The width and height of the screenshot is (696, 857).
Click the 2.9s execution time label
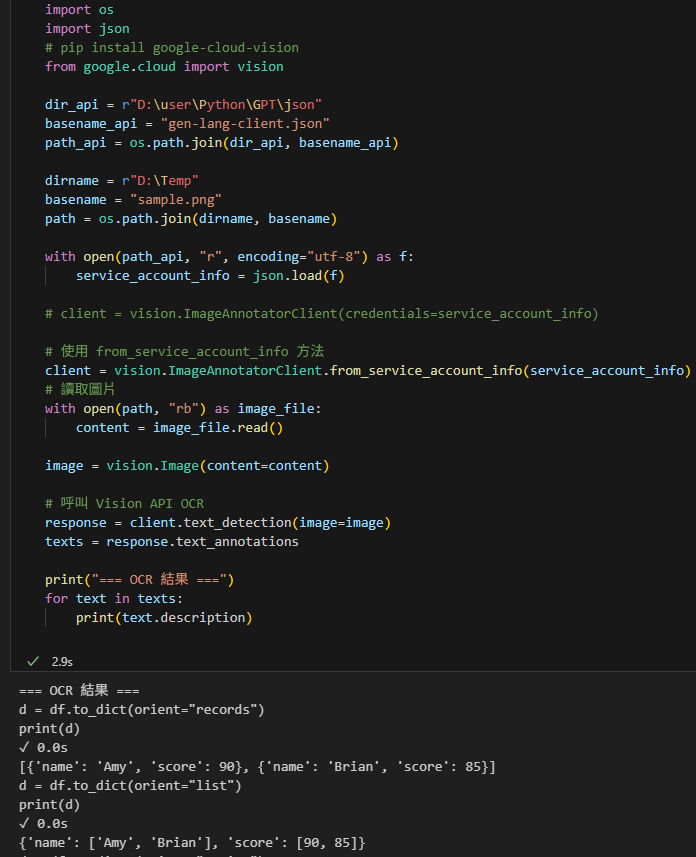[x=62, y=661]
